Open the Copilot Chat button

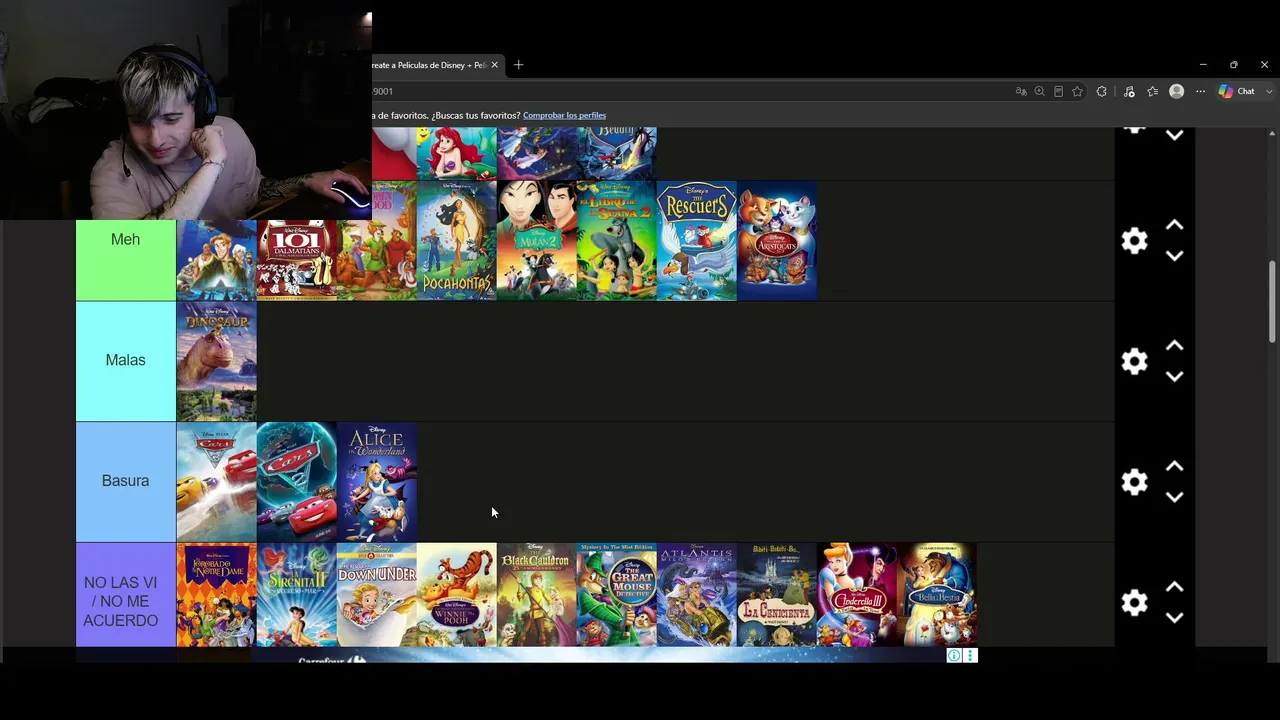[x=1237, y=91]
